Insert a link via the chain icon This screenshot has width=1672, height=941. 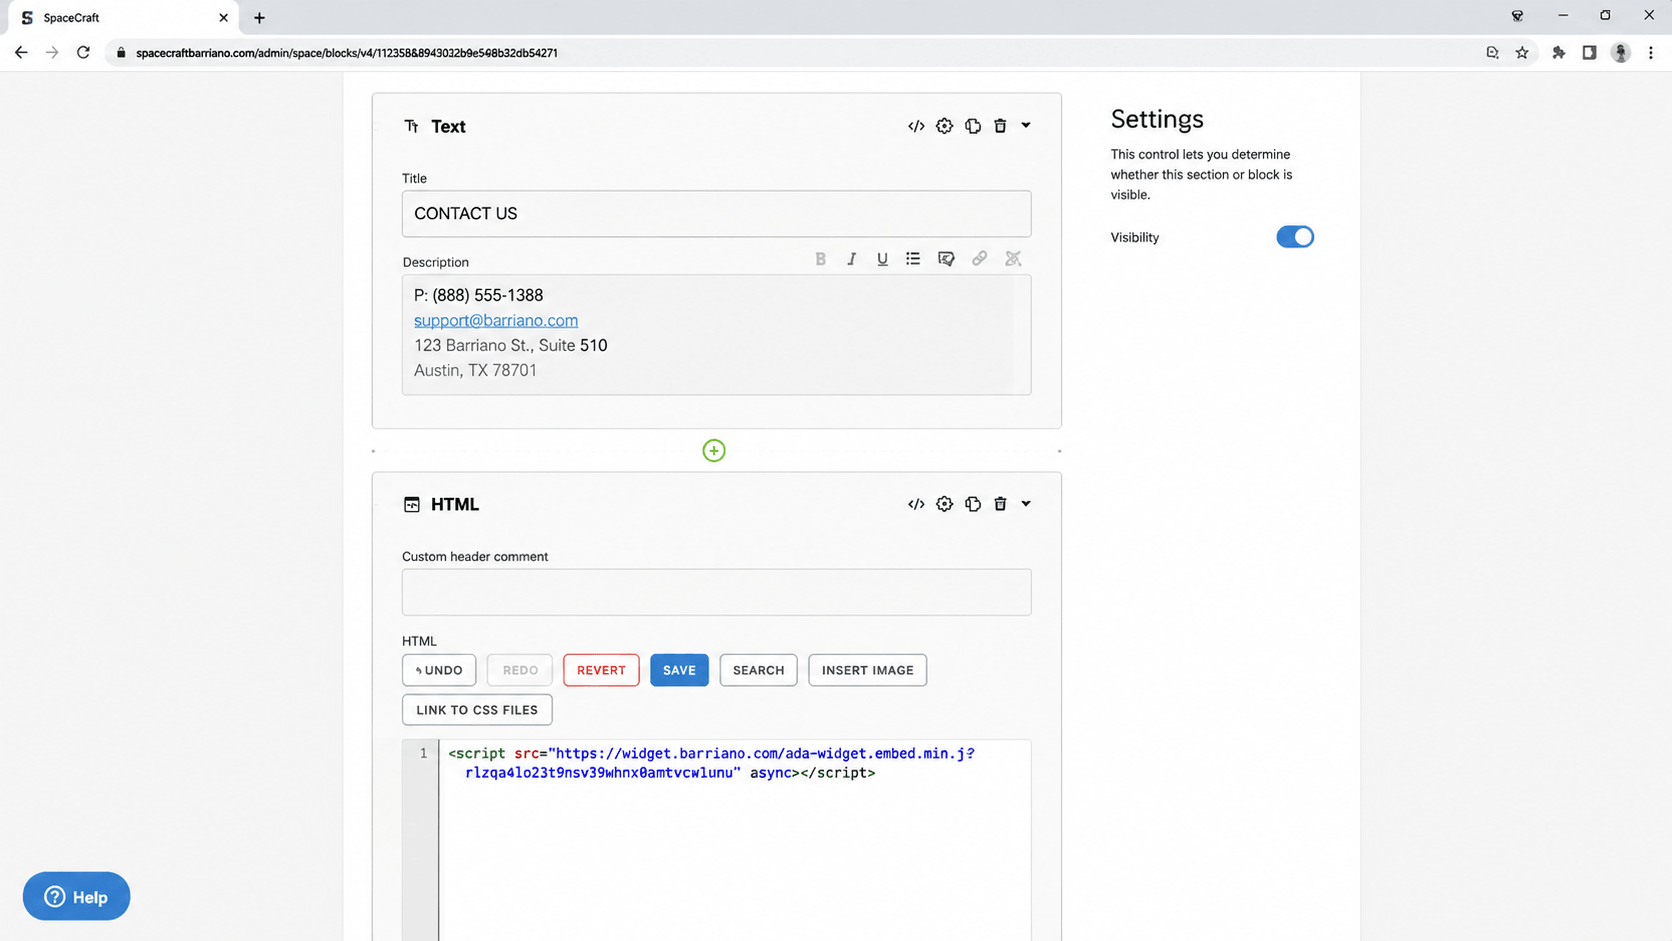(979, 259)
